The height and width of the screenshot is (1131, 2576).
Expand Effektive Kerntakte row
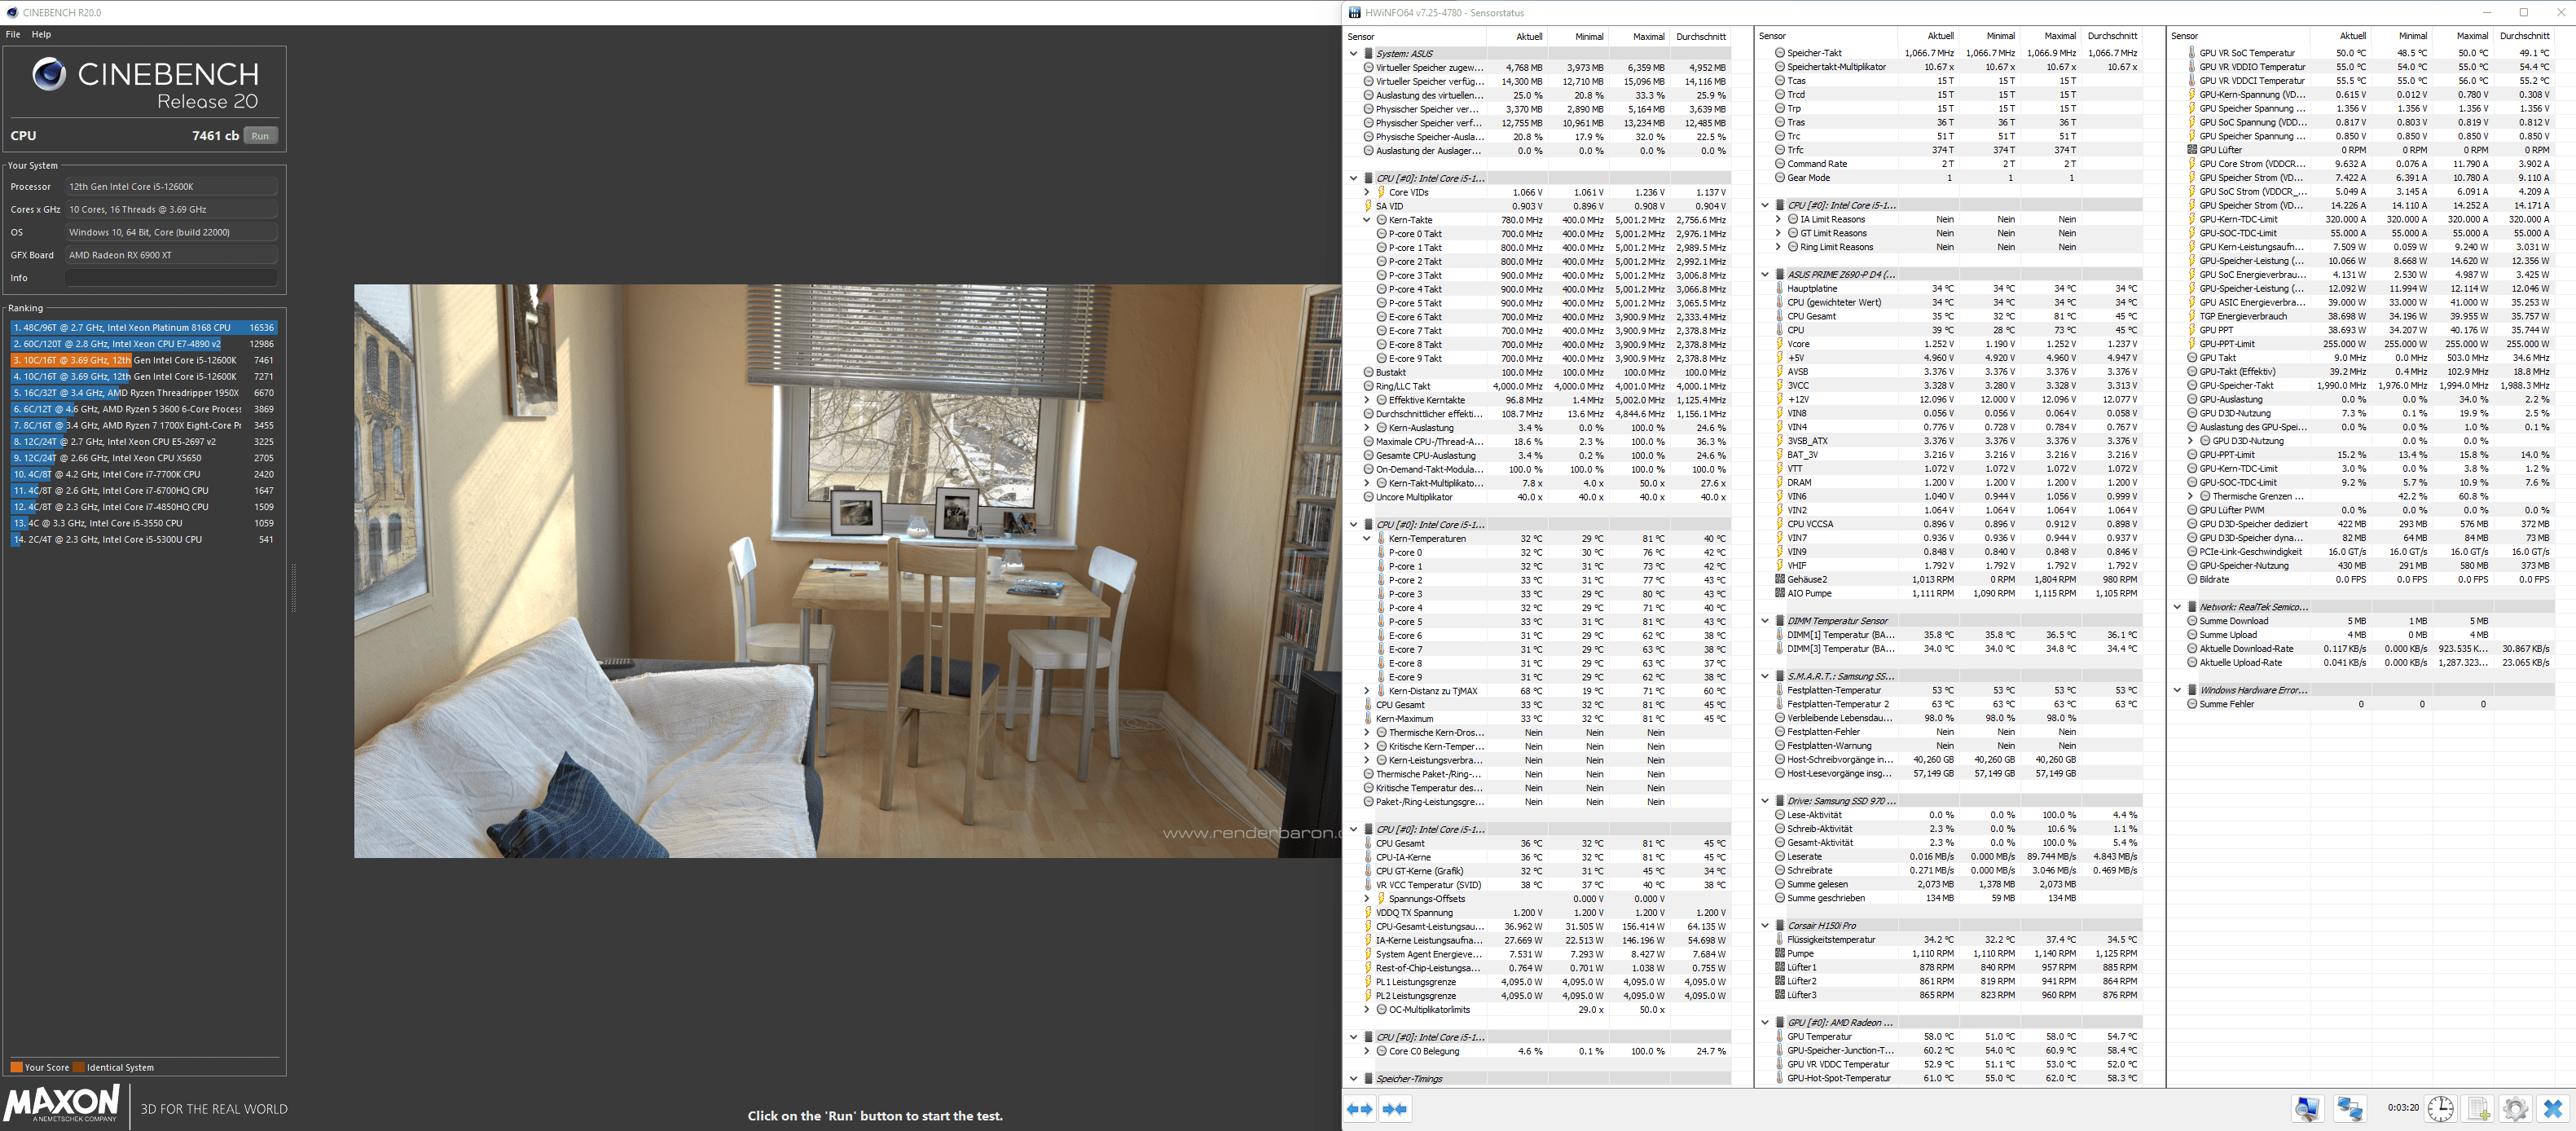[1367, 400]
